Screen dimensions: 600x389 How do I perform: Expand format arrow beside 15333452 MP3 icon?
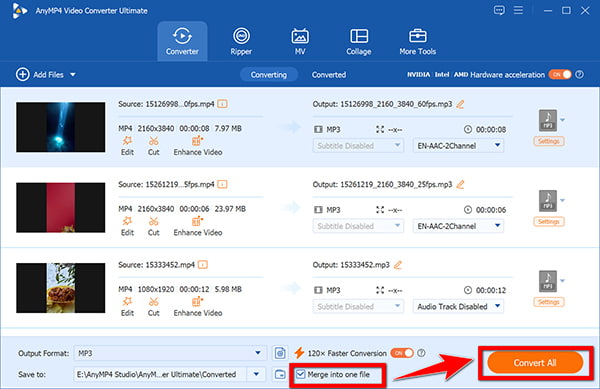(562, 281)
